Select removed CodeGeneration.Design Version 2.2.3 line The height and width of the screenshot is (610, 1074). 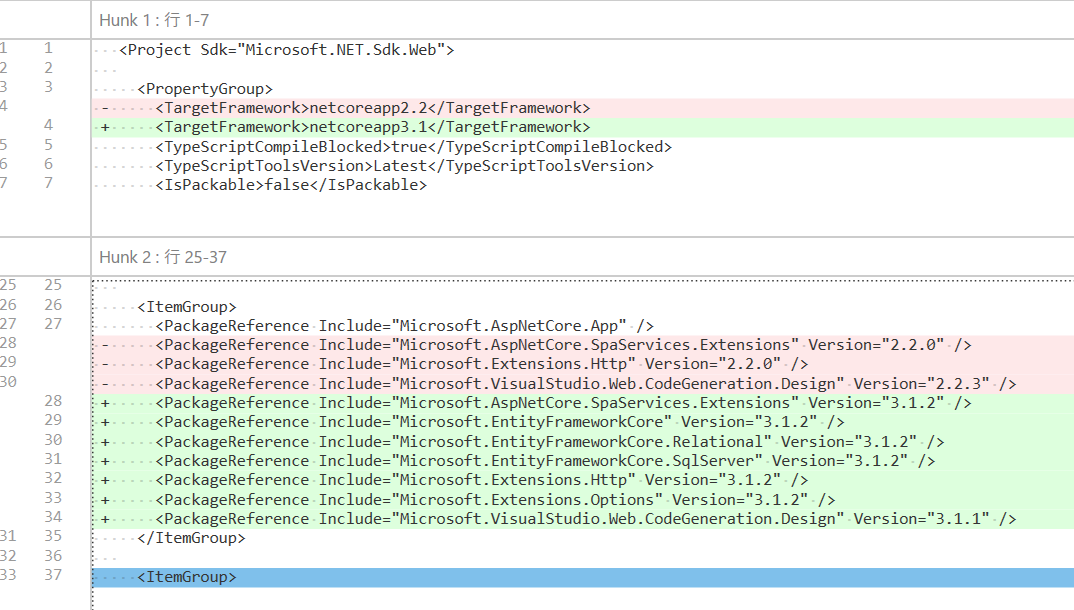[582, 384]
